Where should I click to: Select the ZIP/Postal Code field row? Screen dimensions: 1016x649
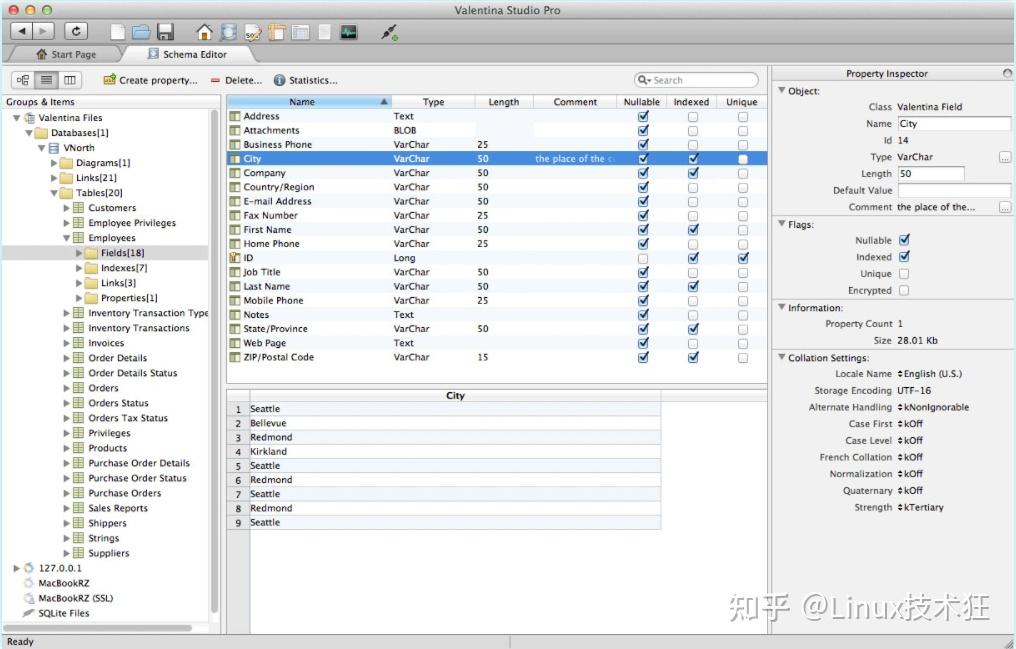(x=496, y=357)
